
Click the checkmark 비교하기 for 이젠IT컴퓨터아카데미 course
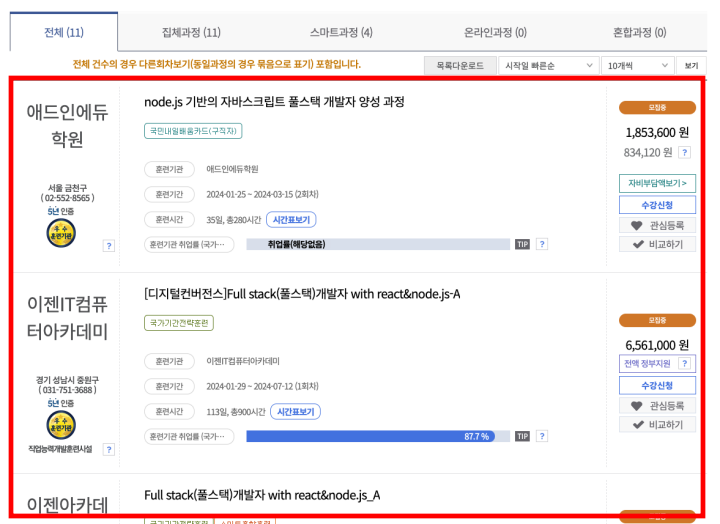click(657, 425)
